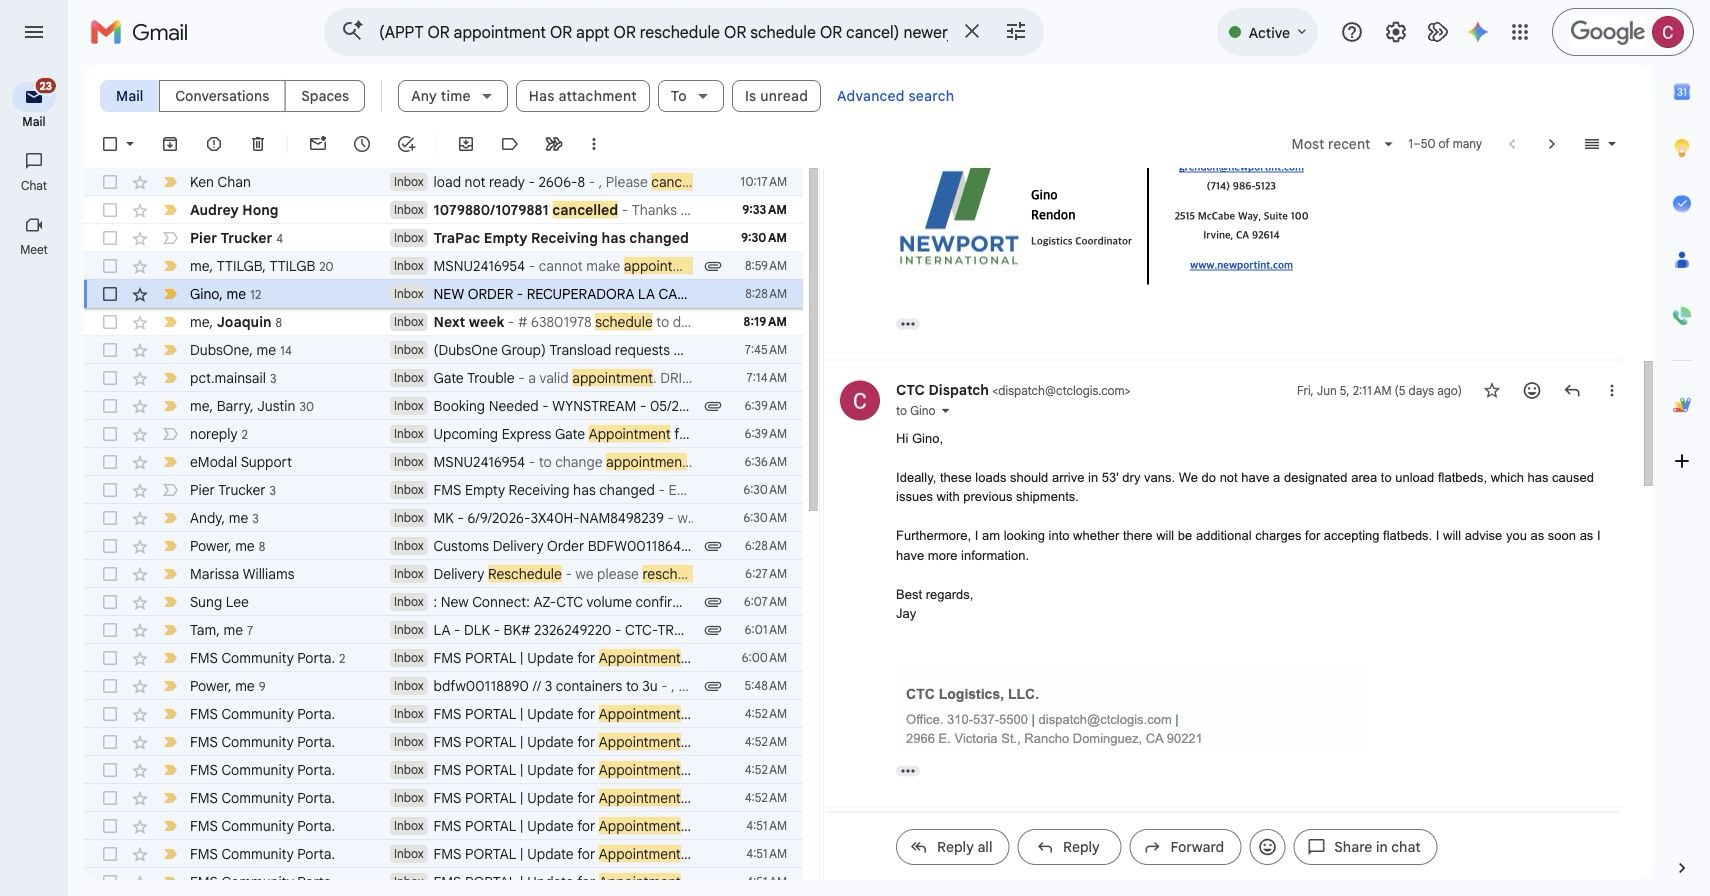Select the Audrey Hong email checkbox
This screenshot has width=1710, height=896.
pyautogui.click(x=110, y=210)
